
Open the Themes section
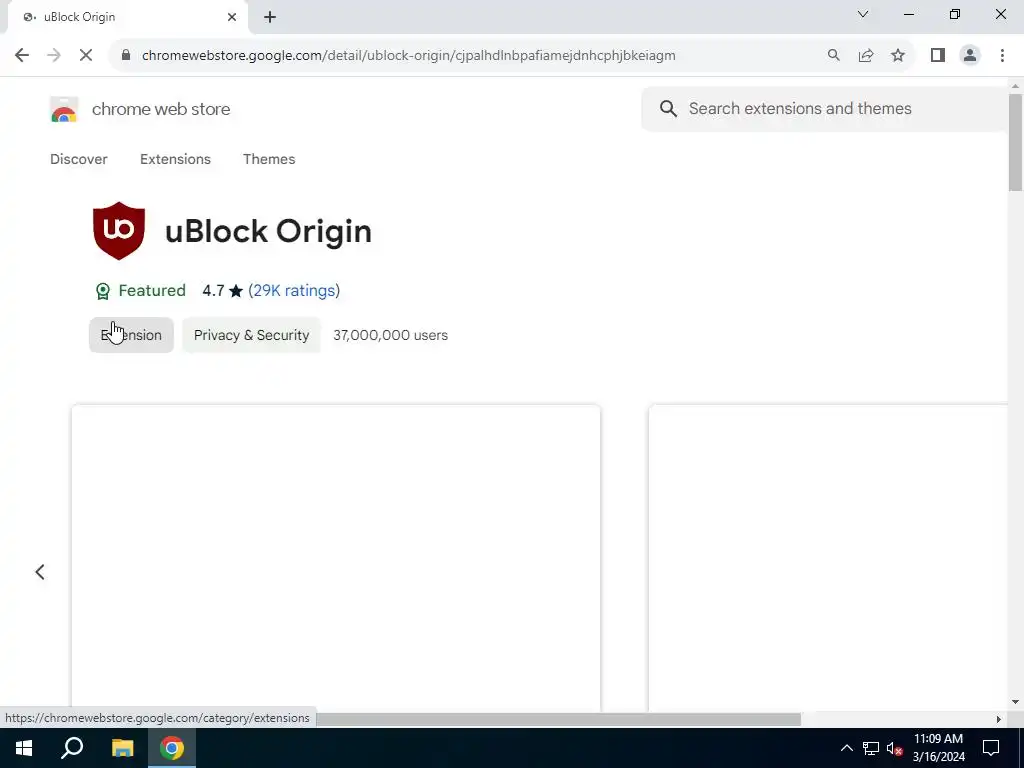pyautogui.click(x=269, y=159)
